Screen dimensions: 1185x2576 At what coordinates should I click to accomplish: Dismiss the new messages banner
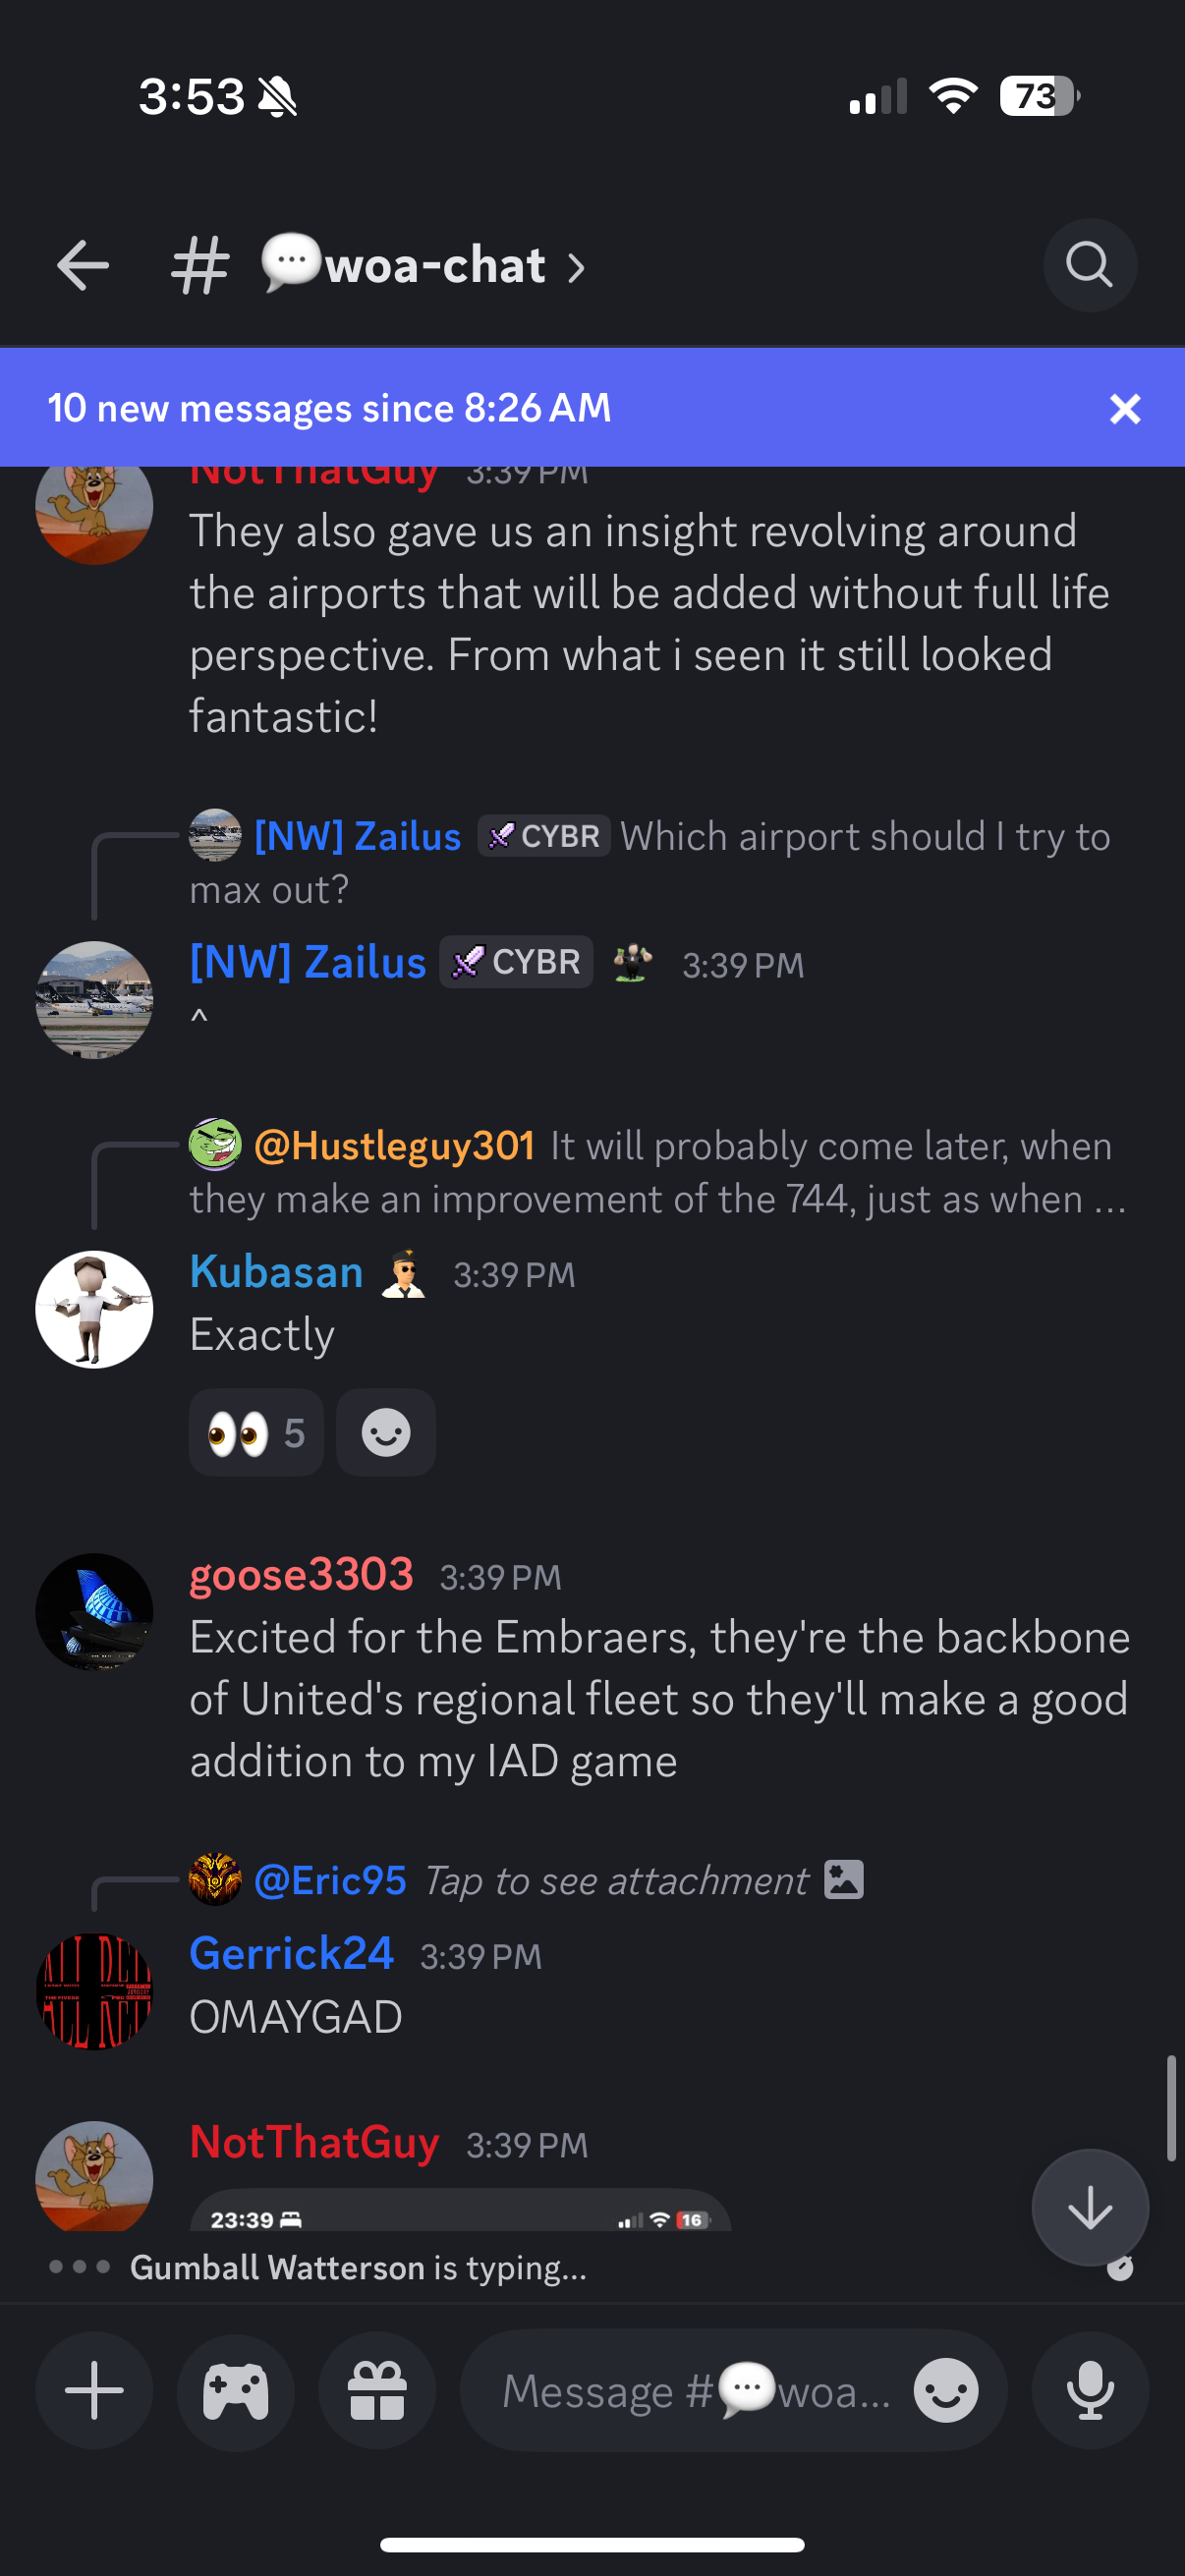(1125, 409)
